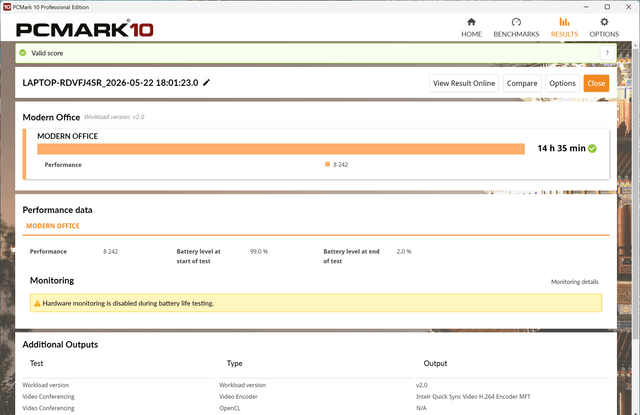This screenshot has height=415, width=640.
Task: Click the Workload version: v2.0 note
Action: (x=114, y=117)
